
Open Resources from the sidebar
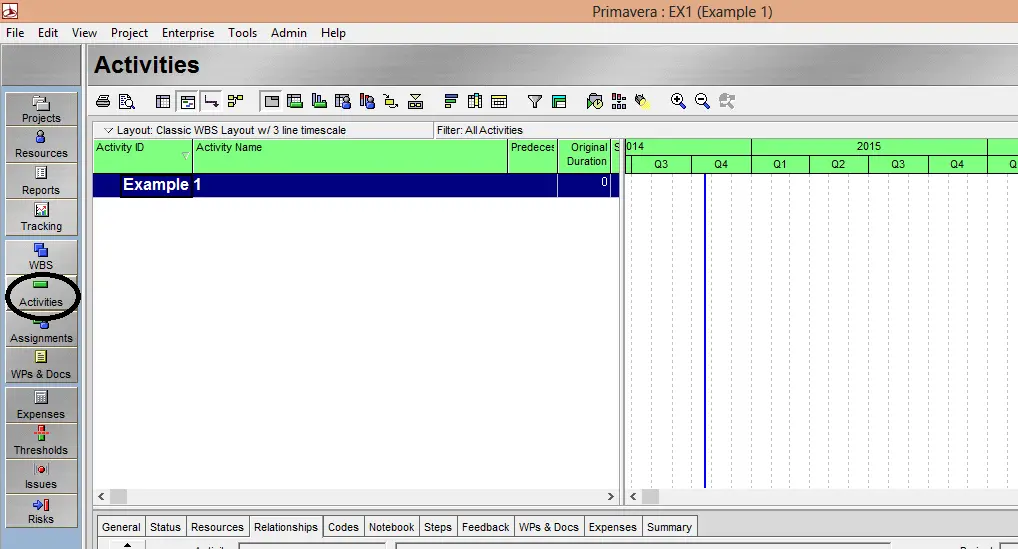pos(41,144)
